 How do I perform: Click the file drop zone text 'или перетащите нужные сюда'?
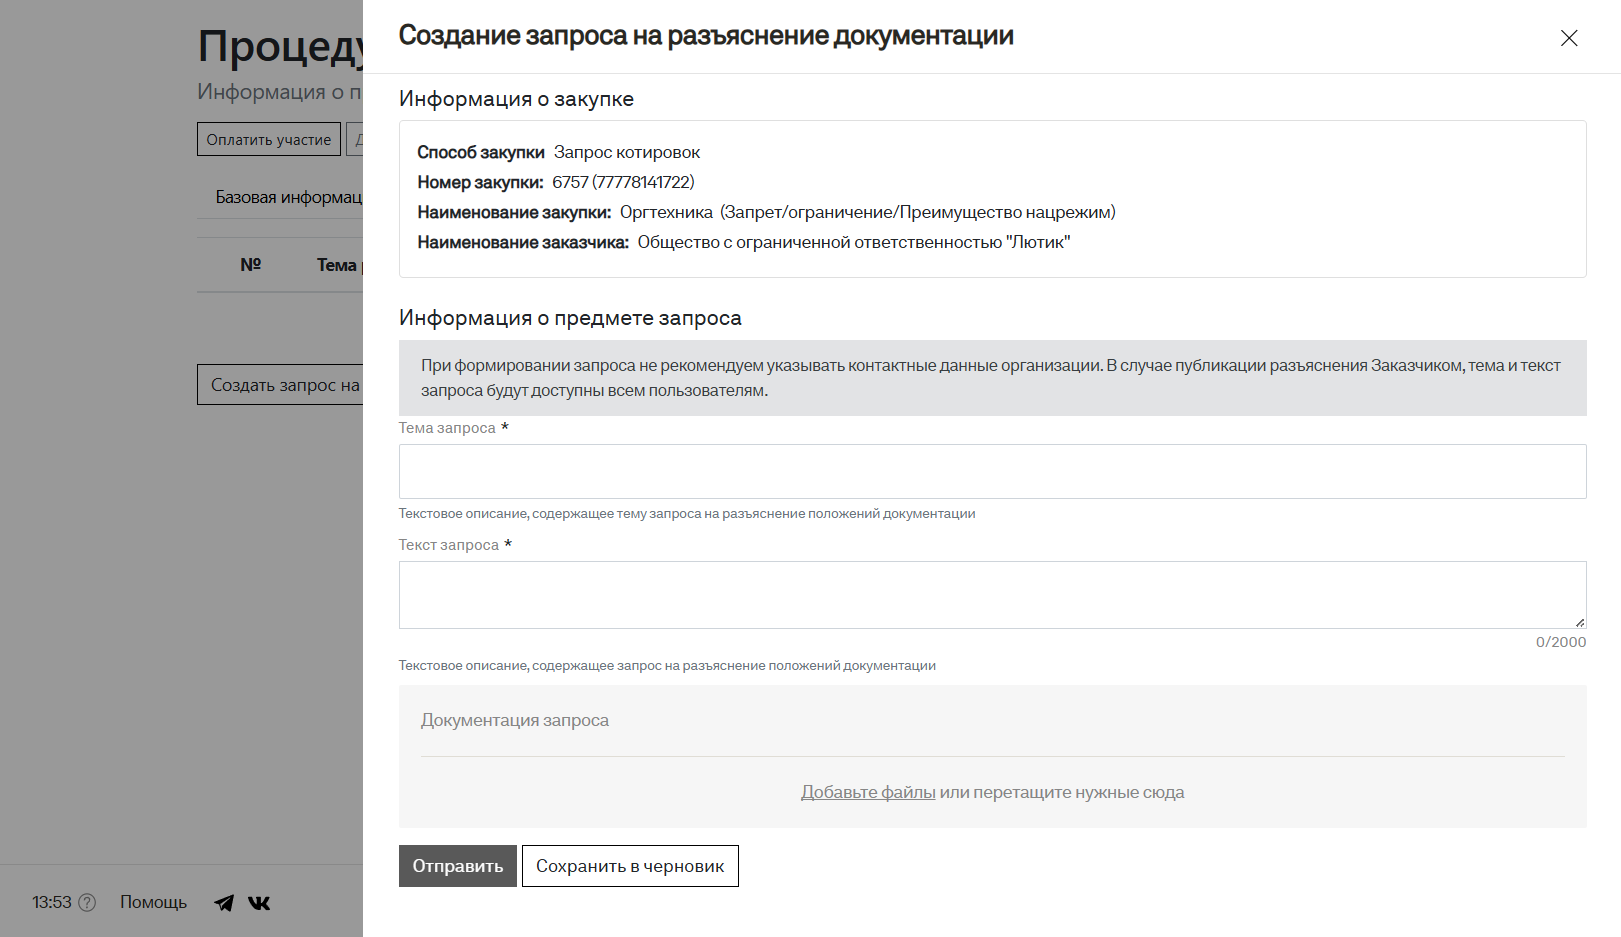click(x=1062, y=792)
